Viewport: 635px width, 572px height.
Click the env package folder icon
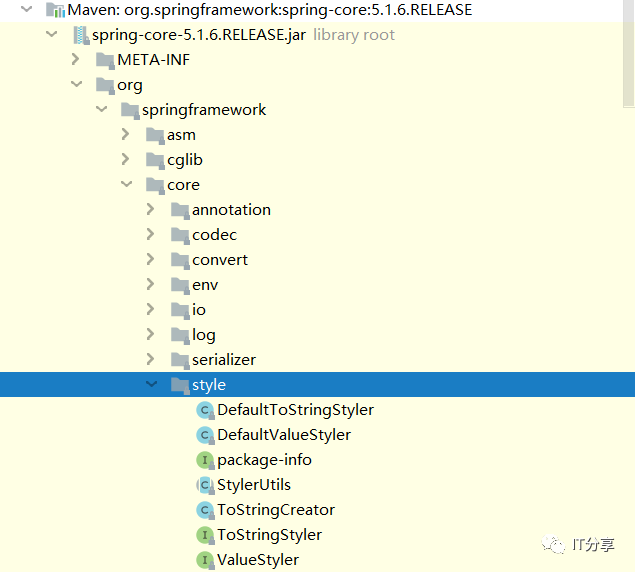tap(181, 285)
